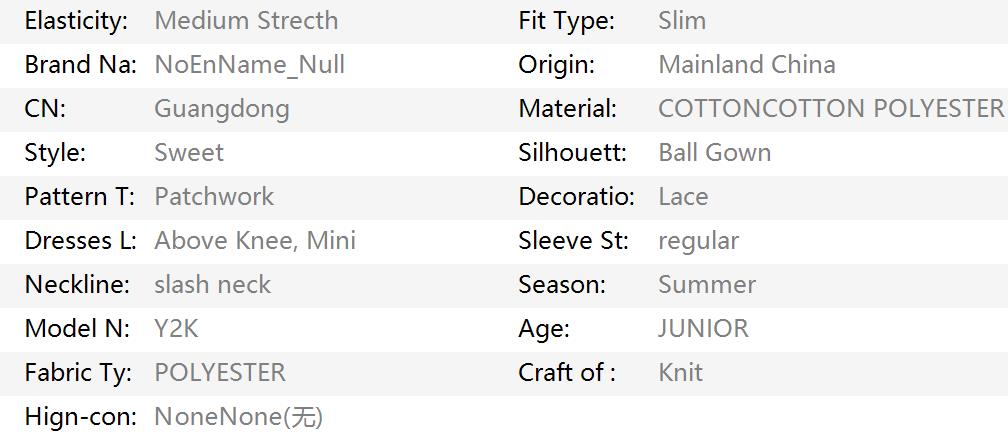This screenshot has height=440, width=1008.
Task: Click the regular sleeve style value
Action: [699, 241]
